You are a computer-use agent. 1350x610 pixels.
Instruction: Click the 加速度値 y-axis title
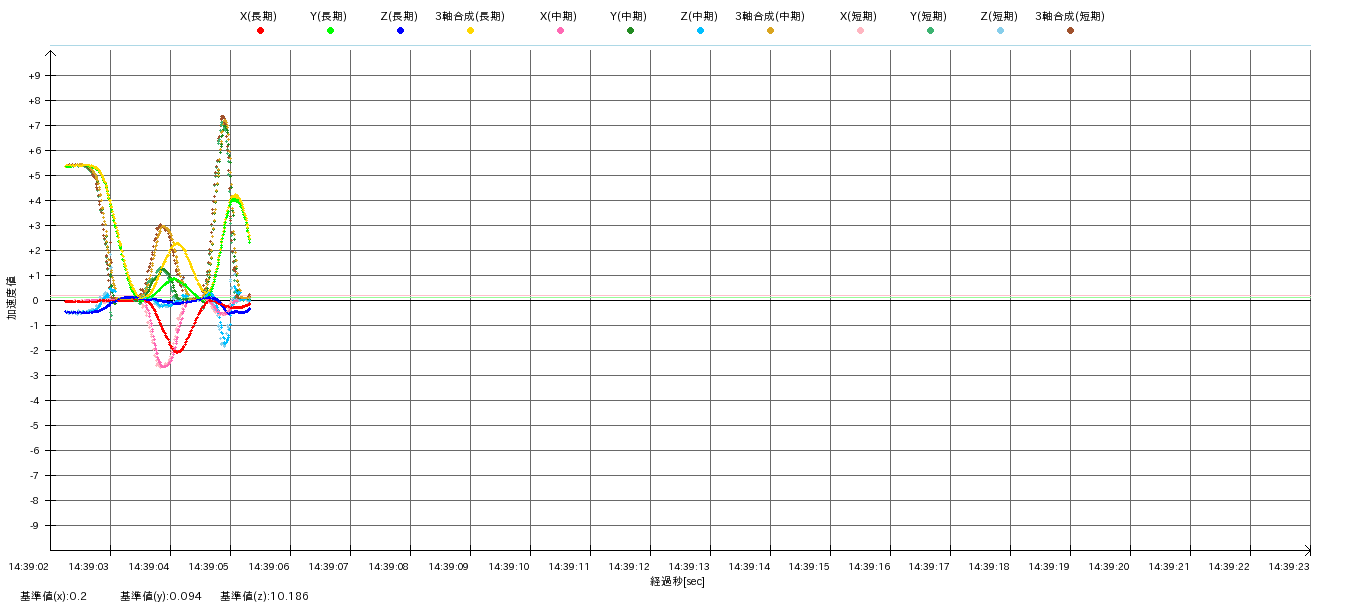12,298
